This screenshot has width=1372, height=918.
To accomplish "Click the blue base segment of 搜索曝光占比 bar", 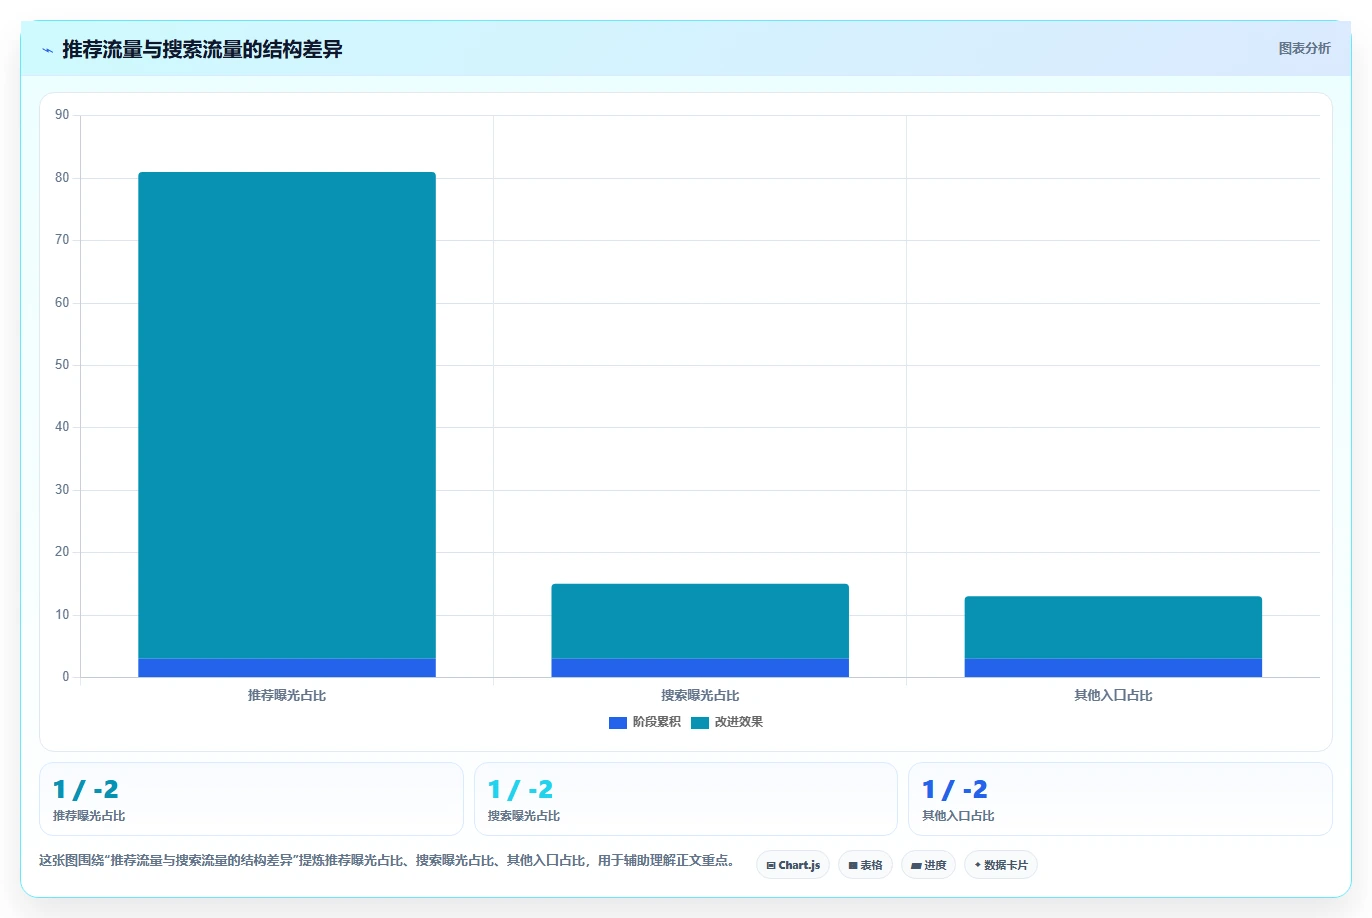I will [700, 668].
